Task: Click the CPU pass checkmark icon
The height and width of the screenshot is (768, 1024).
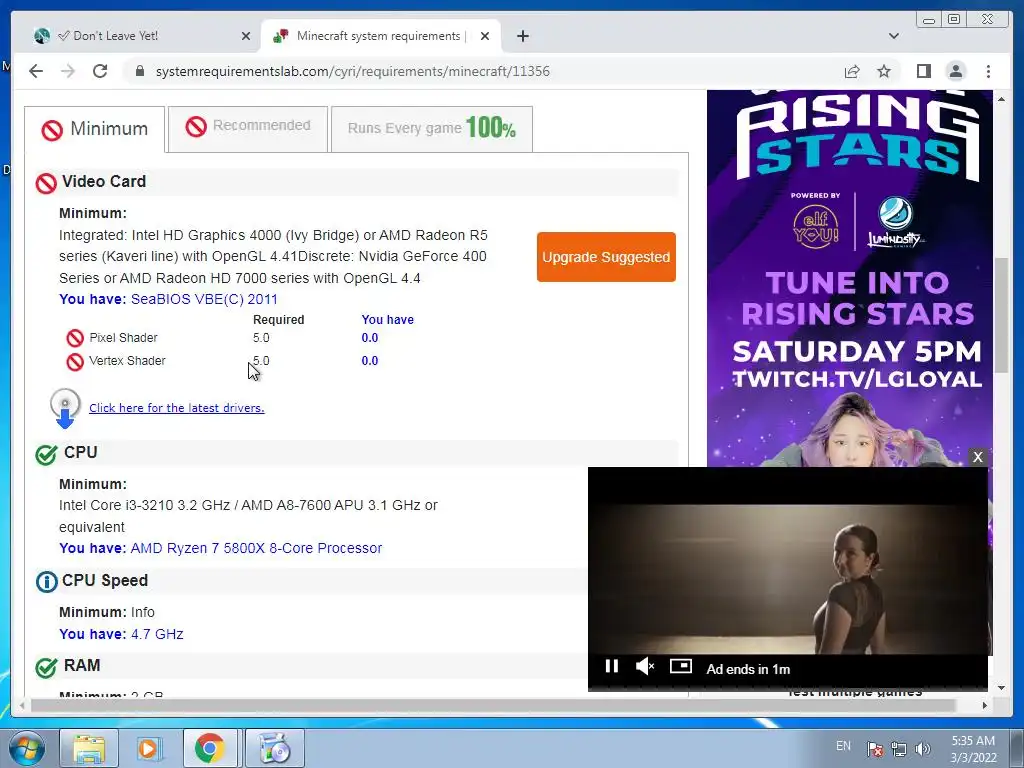Action: [x=46, y=454]
